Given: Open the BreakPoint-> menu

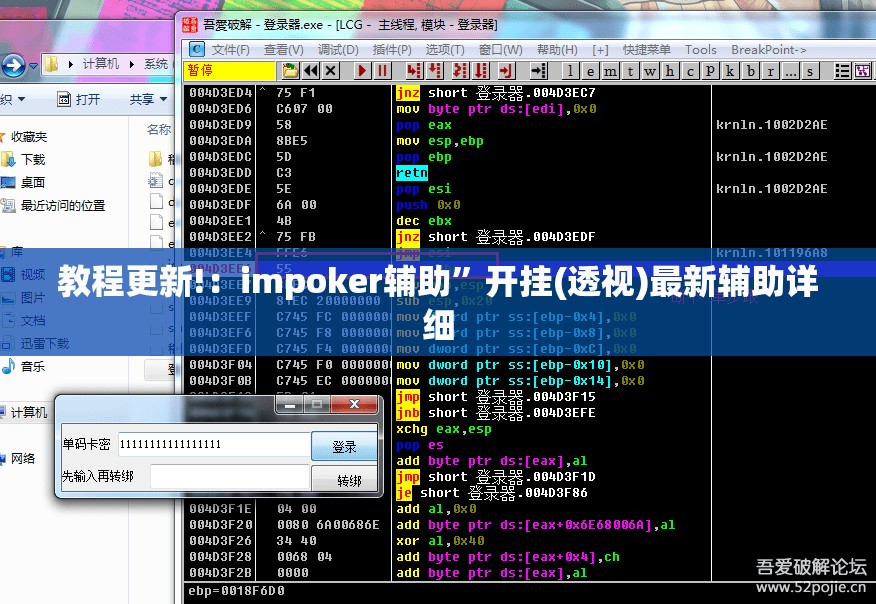Looking at the screenshot, I should tap(769, 50).
